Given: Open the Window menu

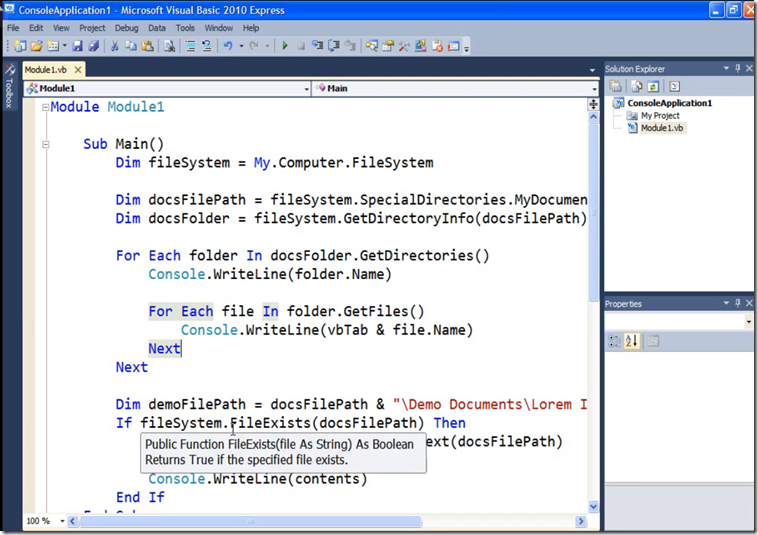Looking at the screenshot, I should [x=219, y=28].
